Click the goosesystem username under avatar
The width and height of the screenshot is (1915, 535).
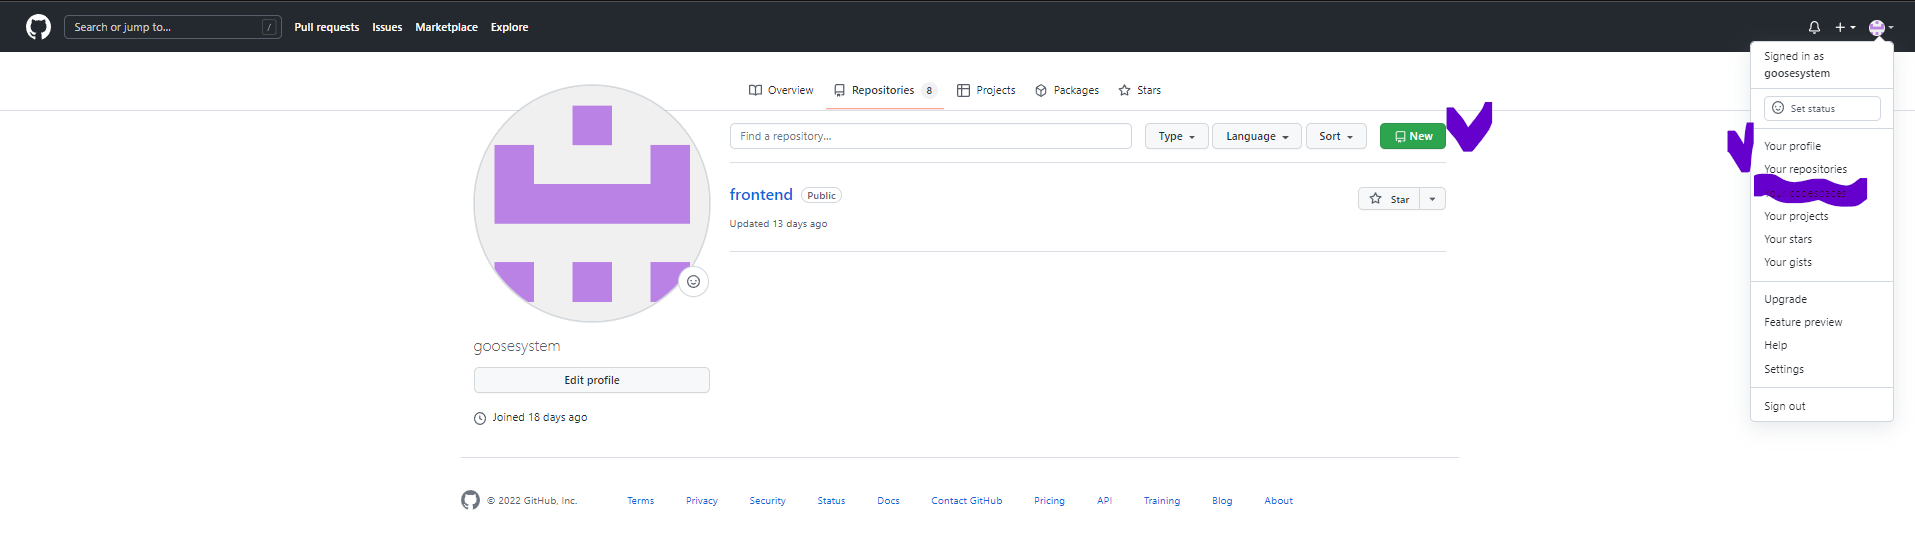pos(517,346)
